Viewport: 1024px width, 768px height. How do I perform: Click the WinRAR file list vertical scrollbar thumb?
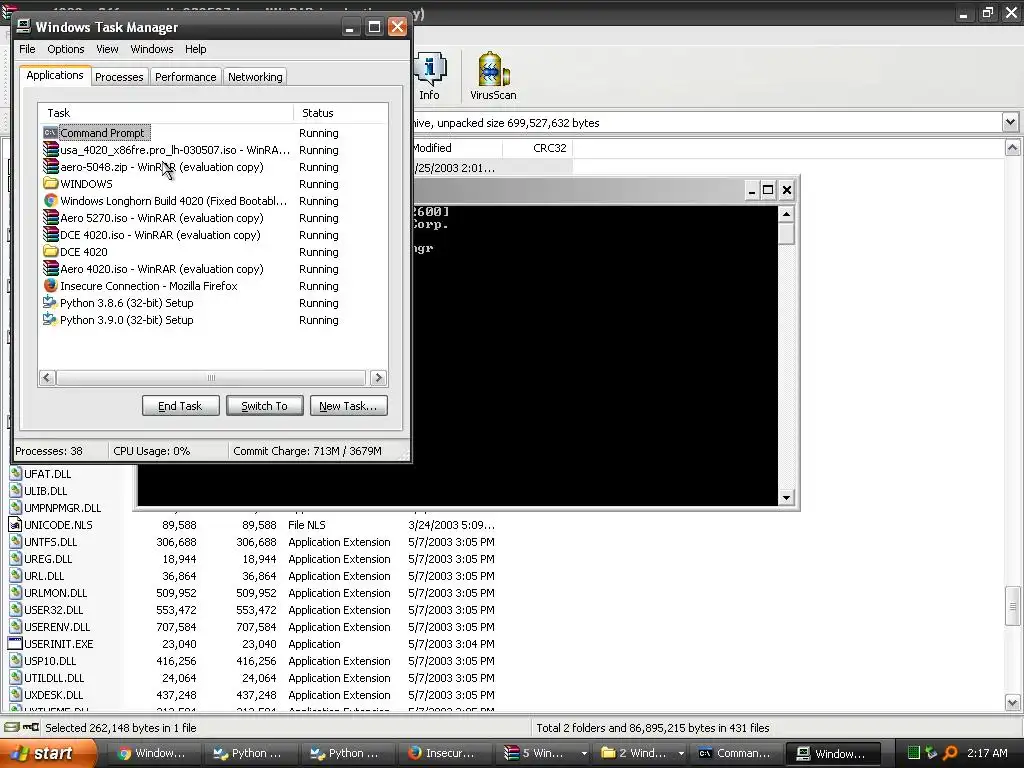point(1012,605)
